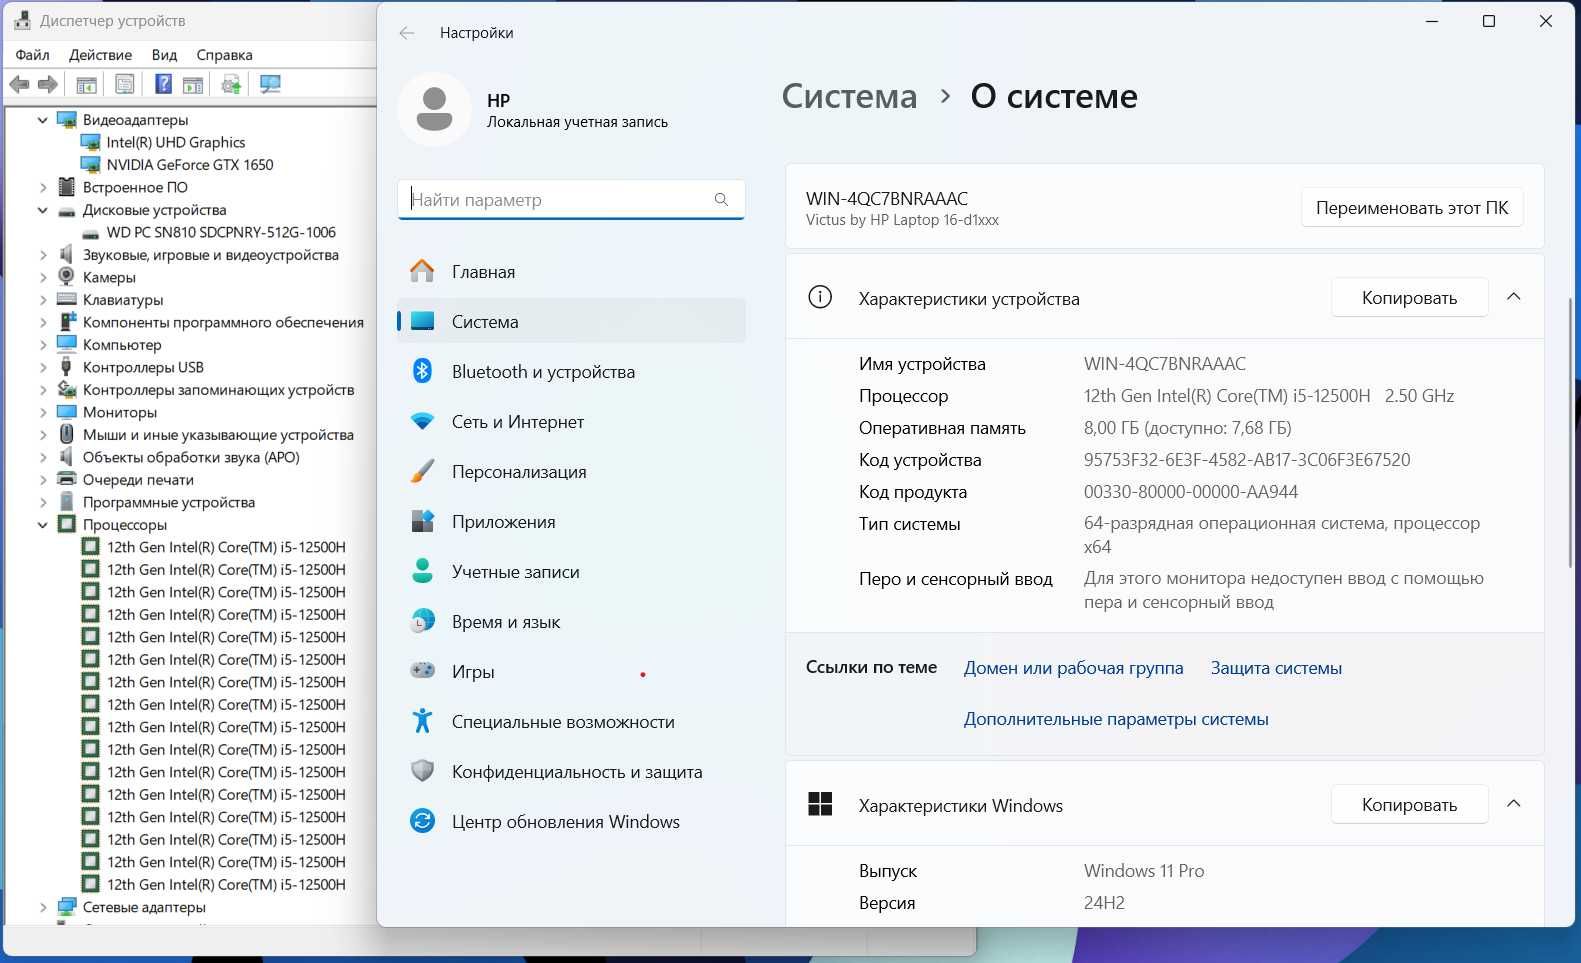The image size is (1581, 963).
Task: Click the Wi-Fi icon of Сеть и Интернет
Action: pos(422,421)
